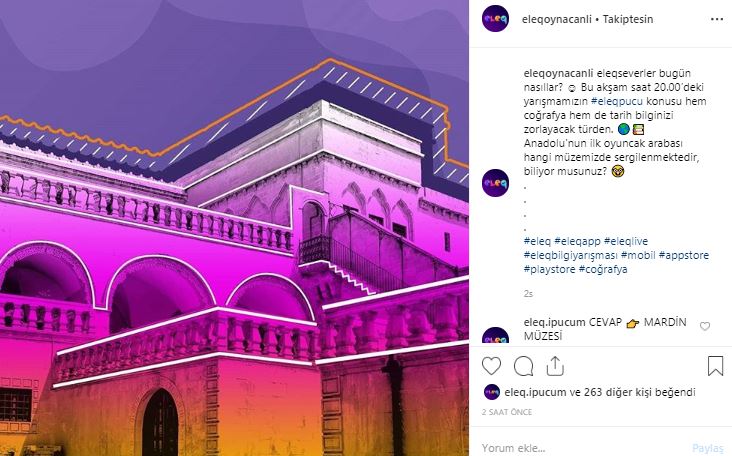732x456 pixels.
Task: Click the eleqoynacanli username in header
Action: tap(556, 19)
